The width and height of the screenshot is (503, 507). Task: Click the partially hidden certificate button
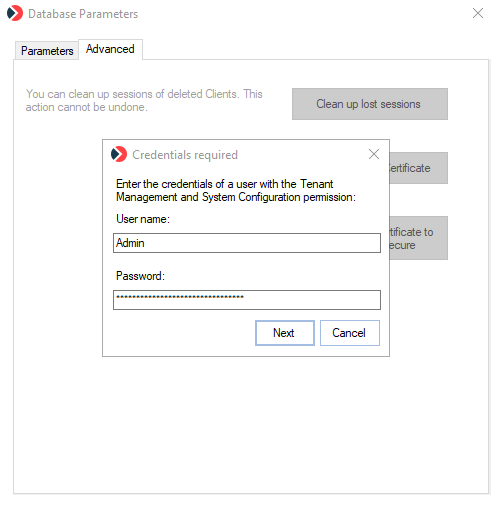pyautogui.click(x=418, y=168)
